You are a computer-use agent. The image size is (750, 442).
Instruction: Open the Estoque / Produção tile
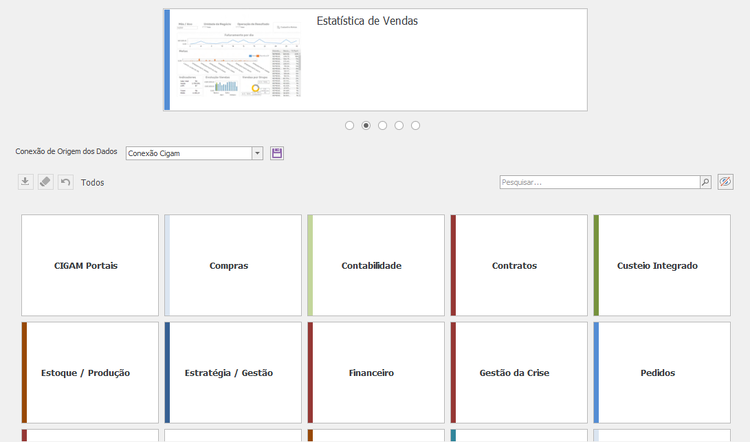[90, 372]
